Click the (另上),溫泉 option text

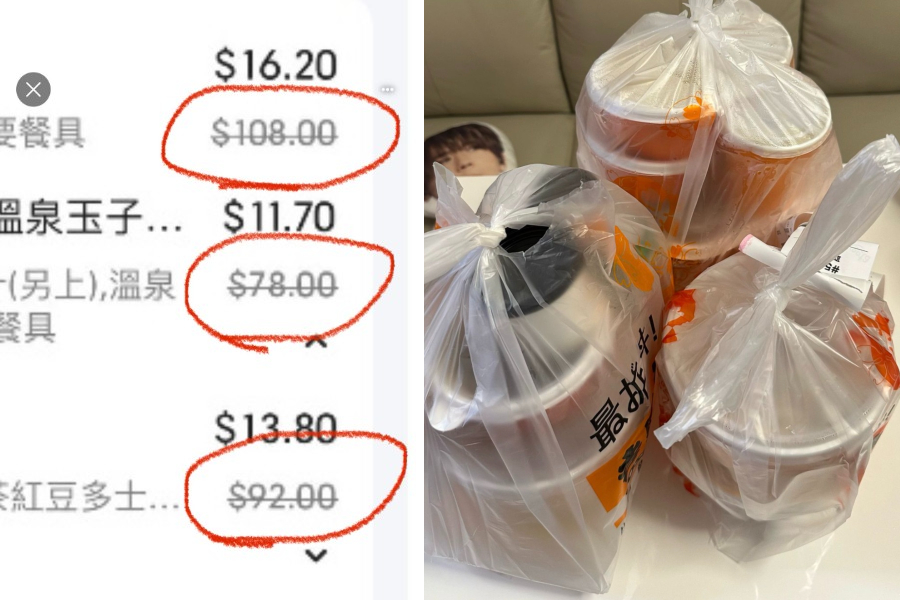point(87,285)
